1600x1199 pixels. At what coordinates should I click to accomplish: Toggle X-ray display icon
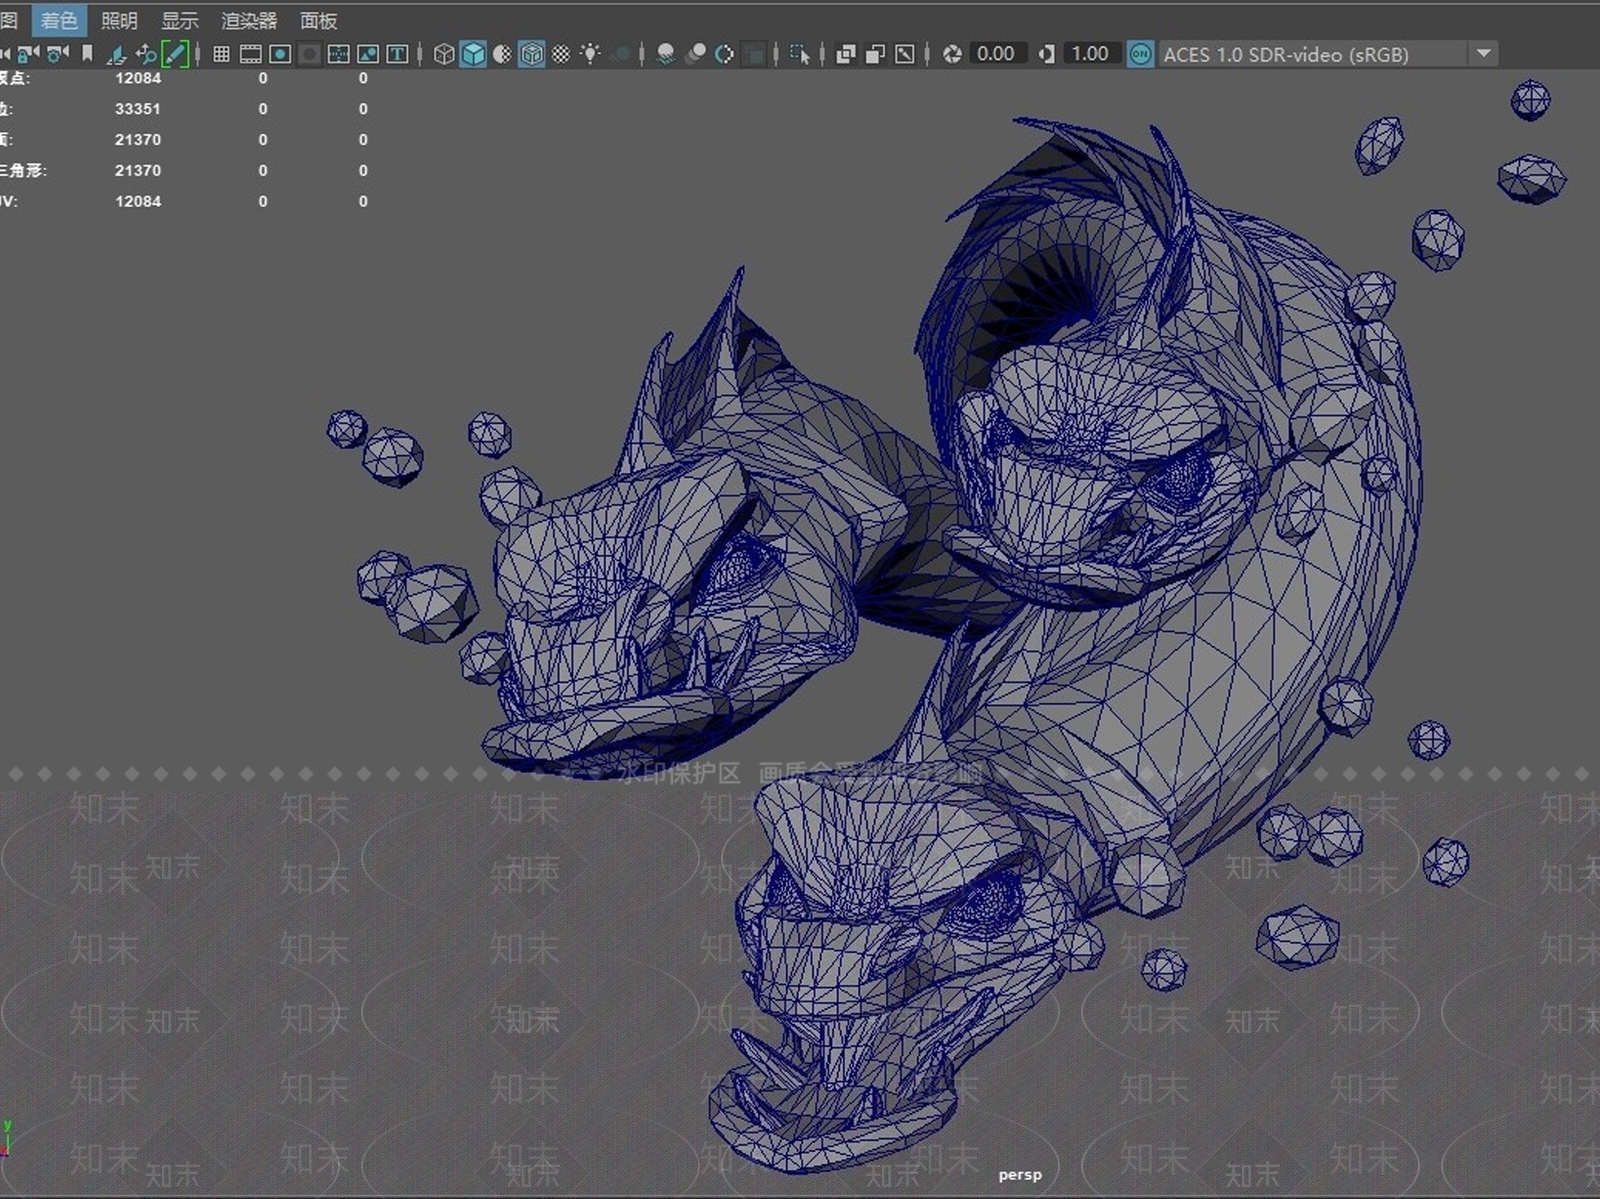[x=846, y=54]
